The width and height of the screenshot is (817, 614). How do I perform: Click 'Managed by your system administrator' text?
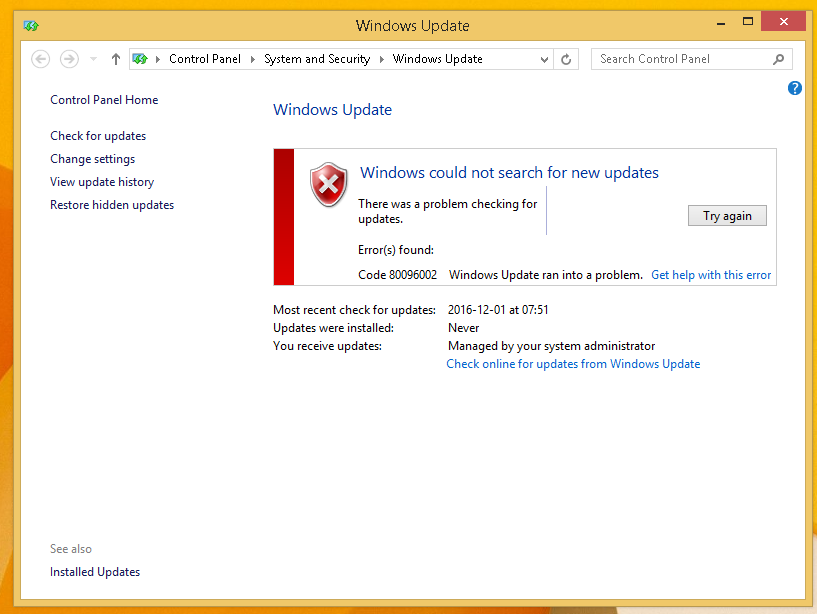pyautogui.click(x=551, y=346)
